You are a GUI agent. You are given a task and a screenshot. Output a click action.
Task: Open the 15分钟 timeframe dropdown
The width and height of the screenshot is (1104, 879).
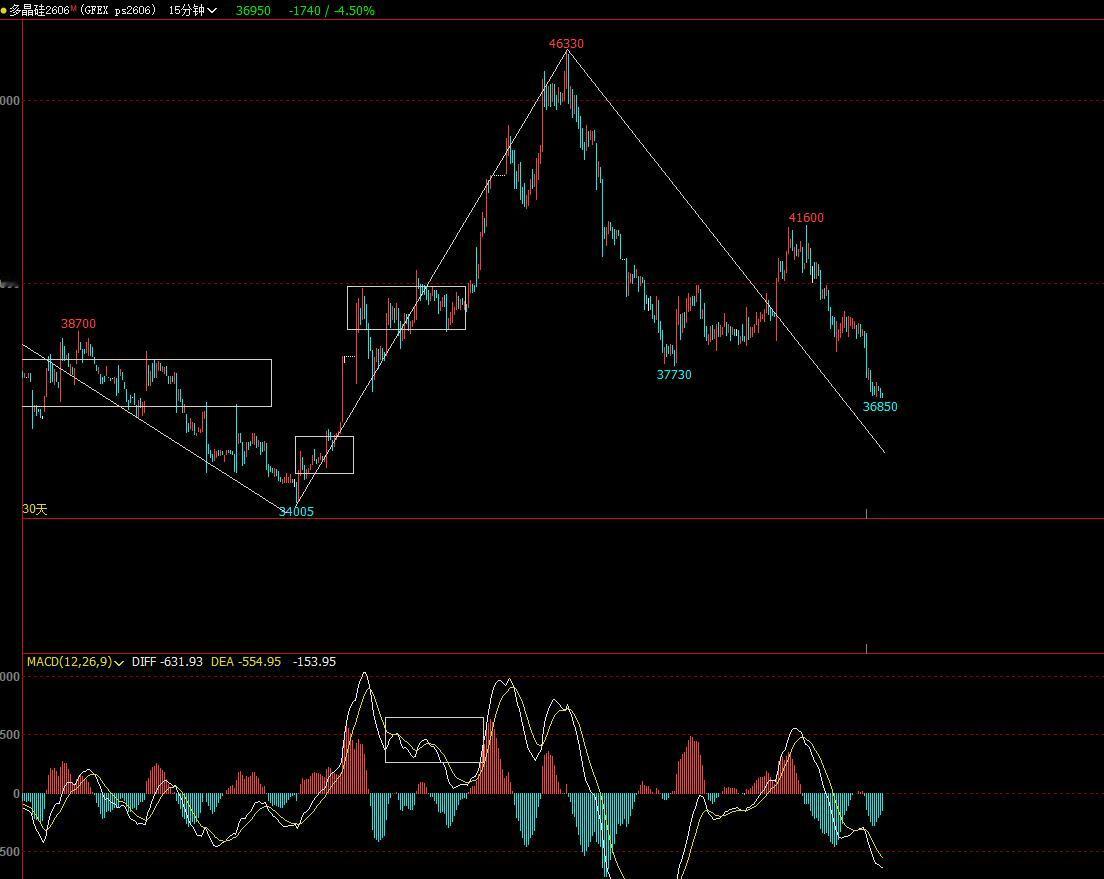192,11
